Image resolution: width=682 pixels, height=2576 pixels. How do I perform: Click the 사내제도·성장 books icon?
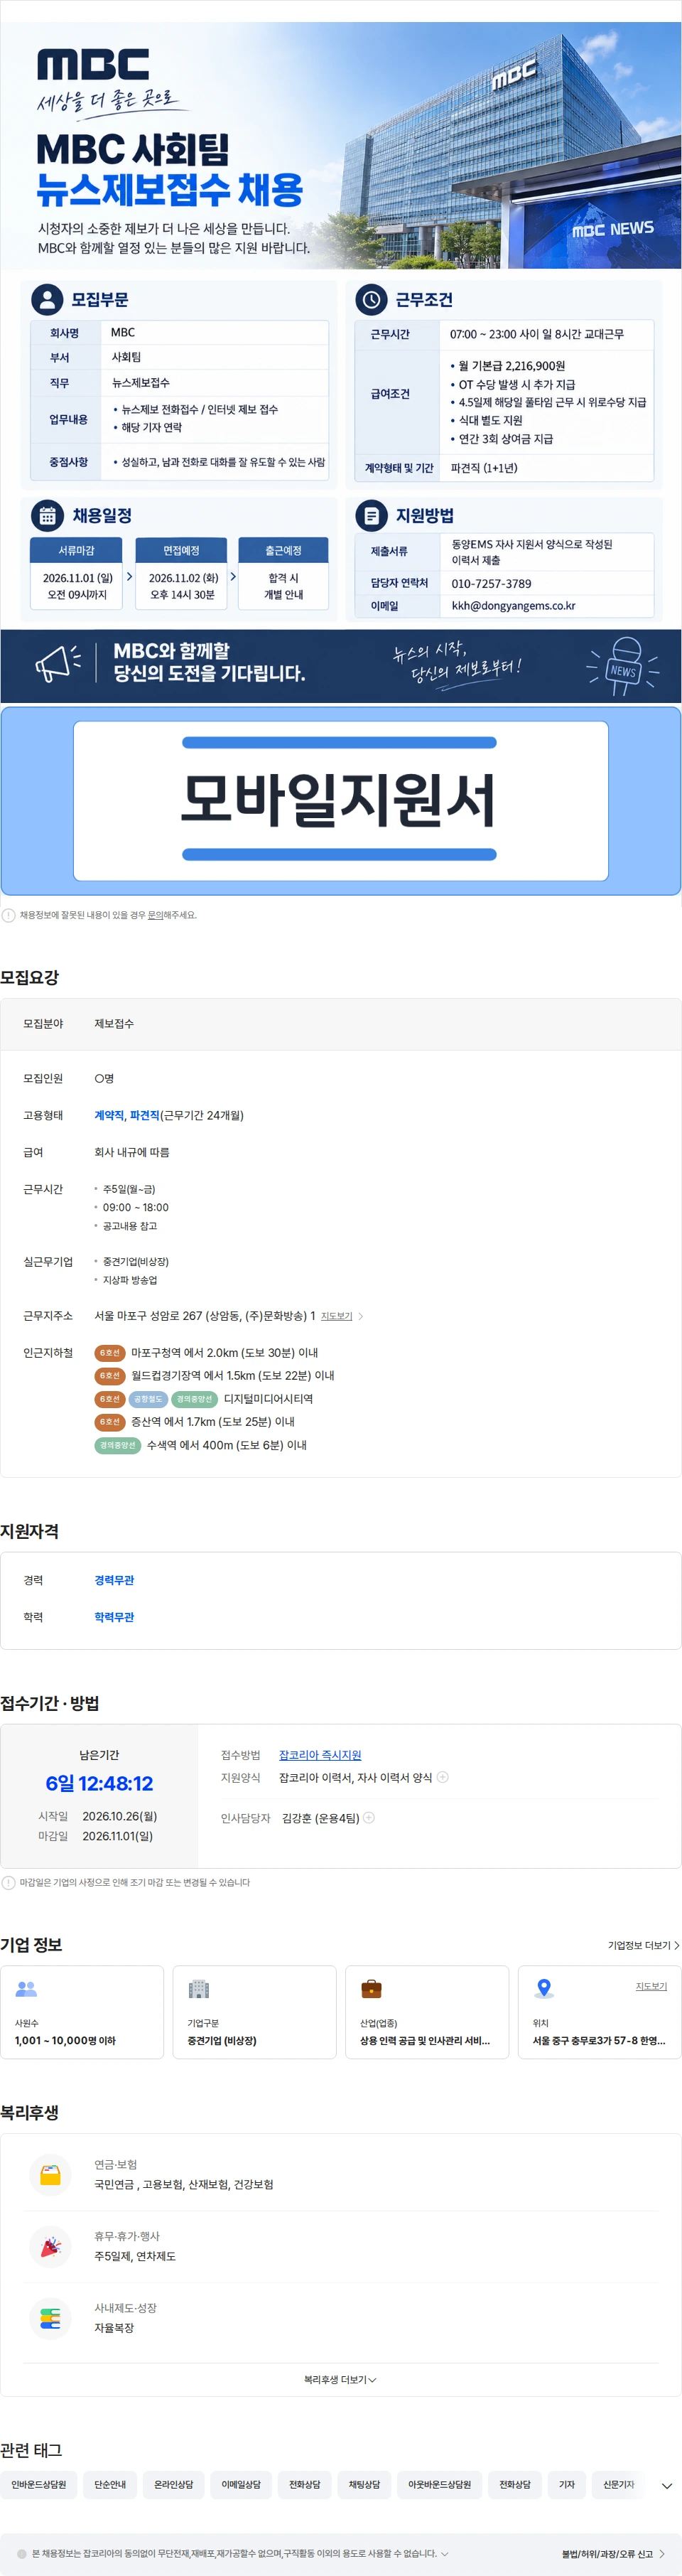pyautogui.click(x=50, y=2318)
